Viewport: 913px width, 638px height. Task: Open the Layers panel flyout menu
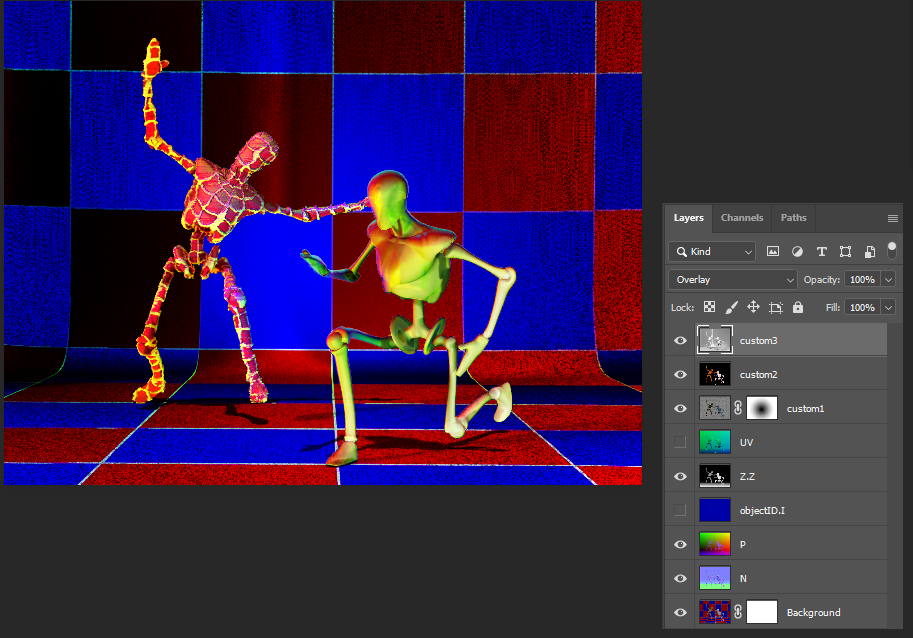892,218
